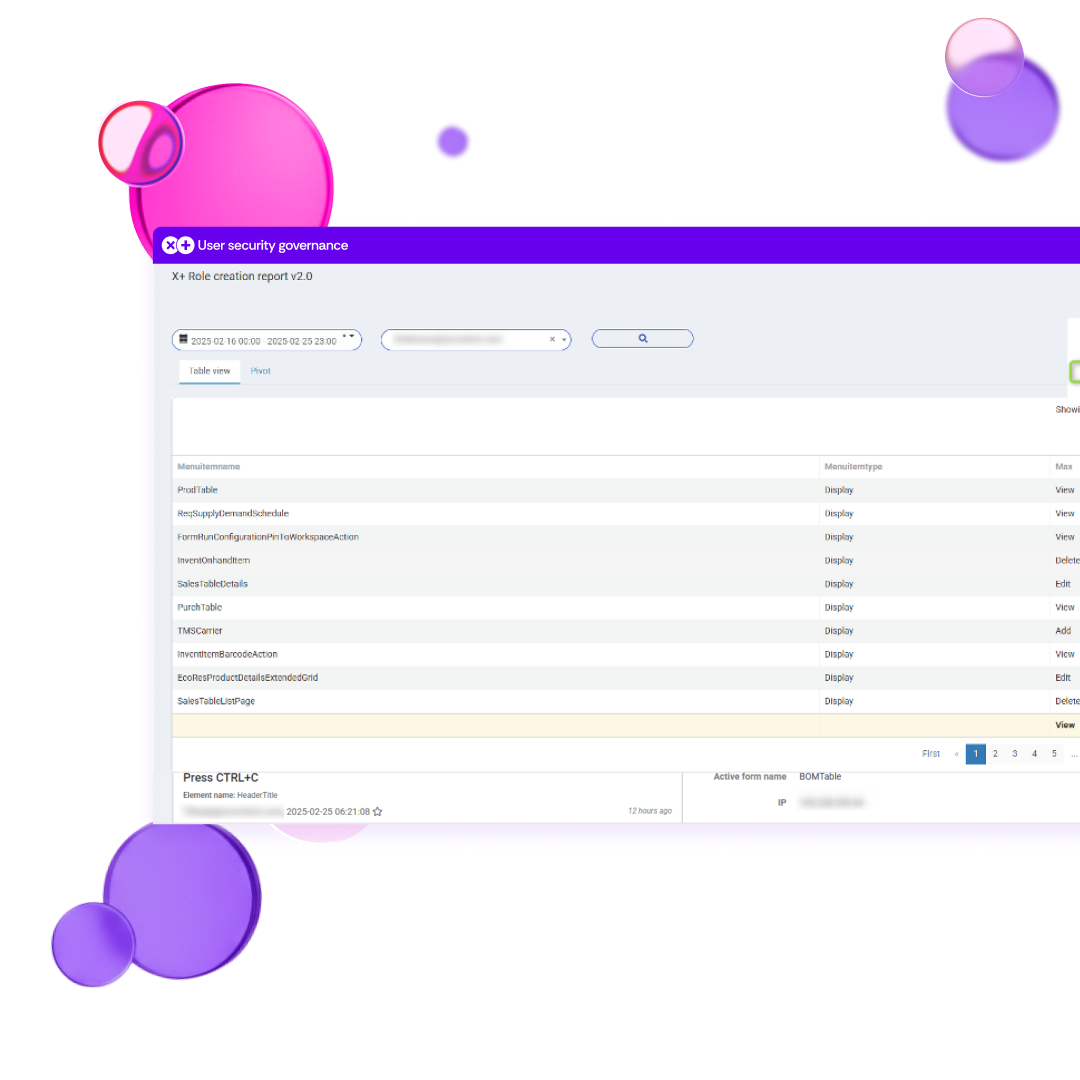This screenshot has width=1080, height=1080.
Task: Open hidden pages via the pagination ellipsis
Action: click(x=1073, y=754)
